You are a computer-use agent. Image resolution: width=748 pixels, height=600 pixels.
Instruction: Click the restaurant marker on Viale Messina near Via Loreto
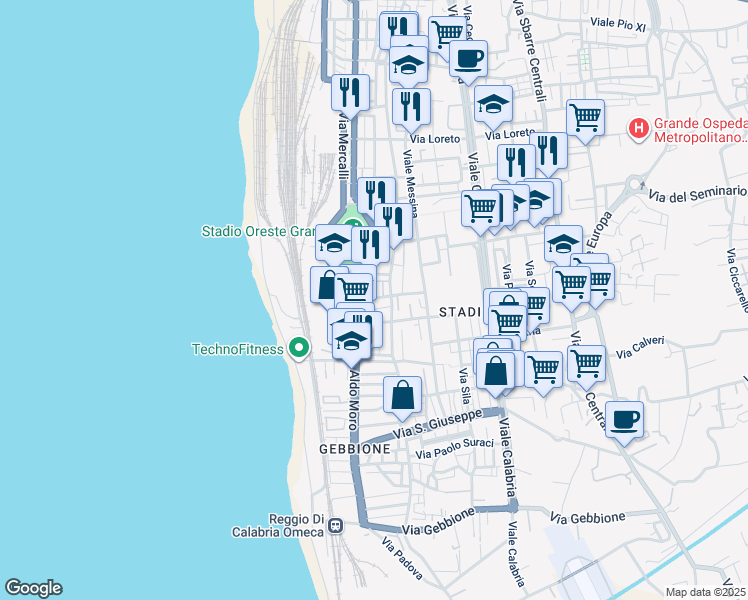[411, 106]
